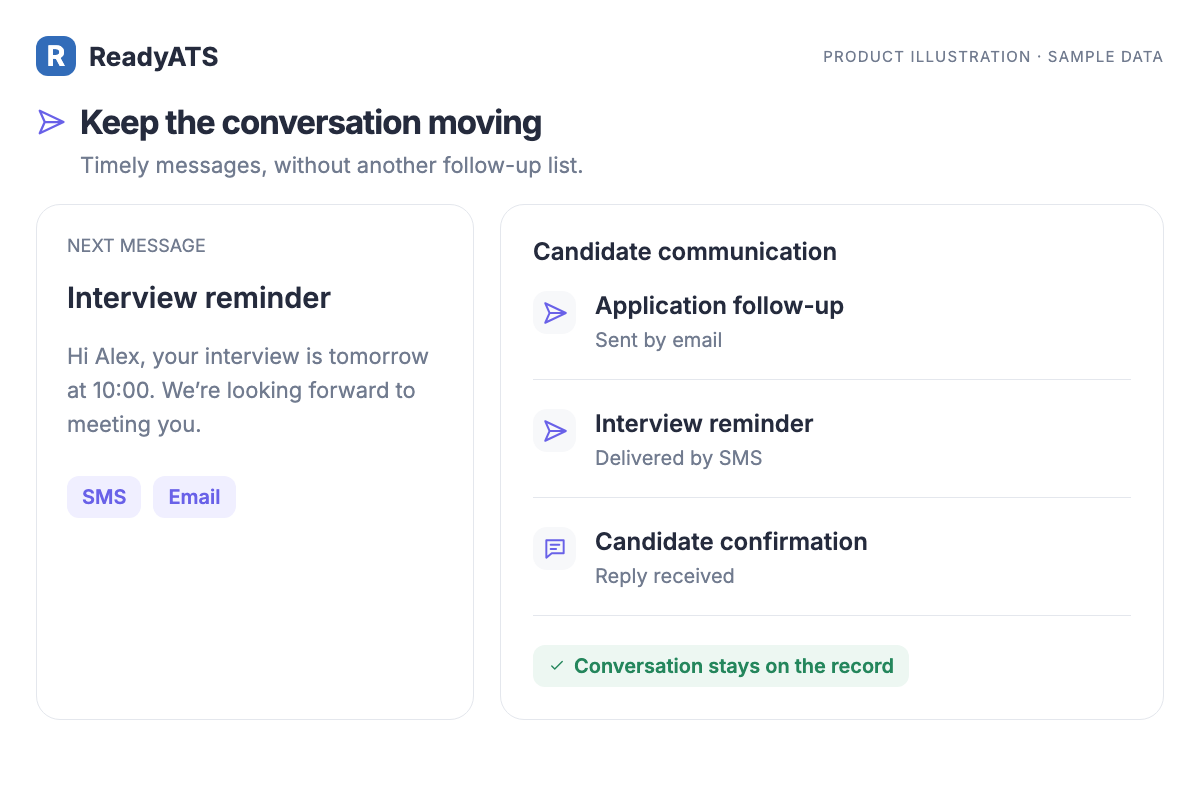Click the Keep the conversation moving headline
Image resolution: width=1200 pixels, height=800 pixels.
click(311, 122)
